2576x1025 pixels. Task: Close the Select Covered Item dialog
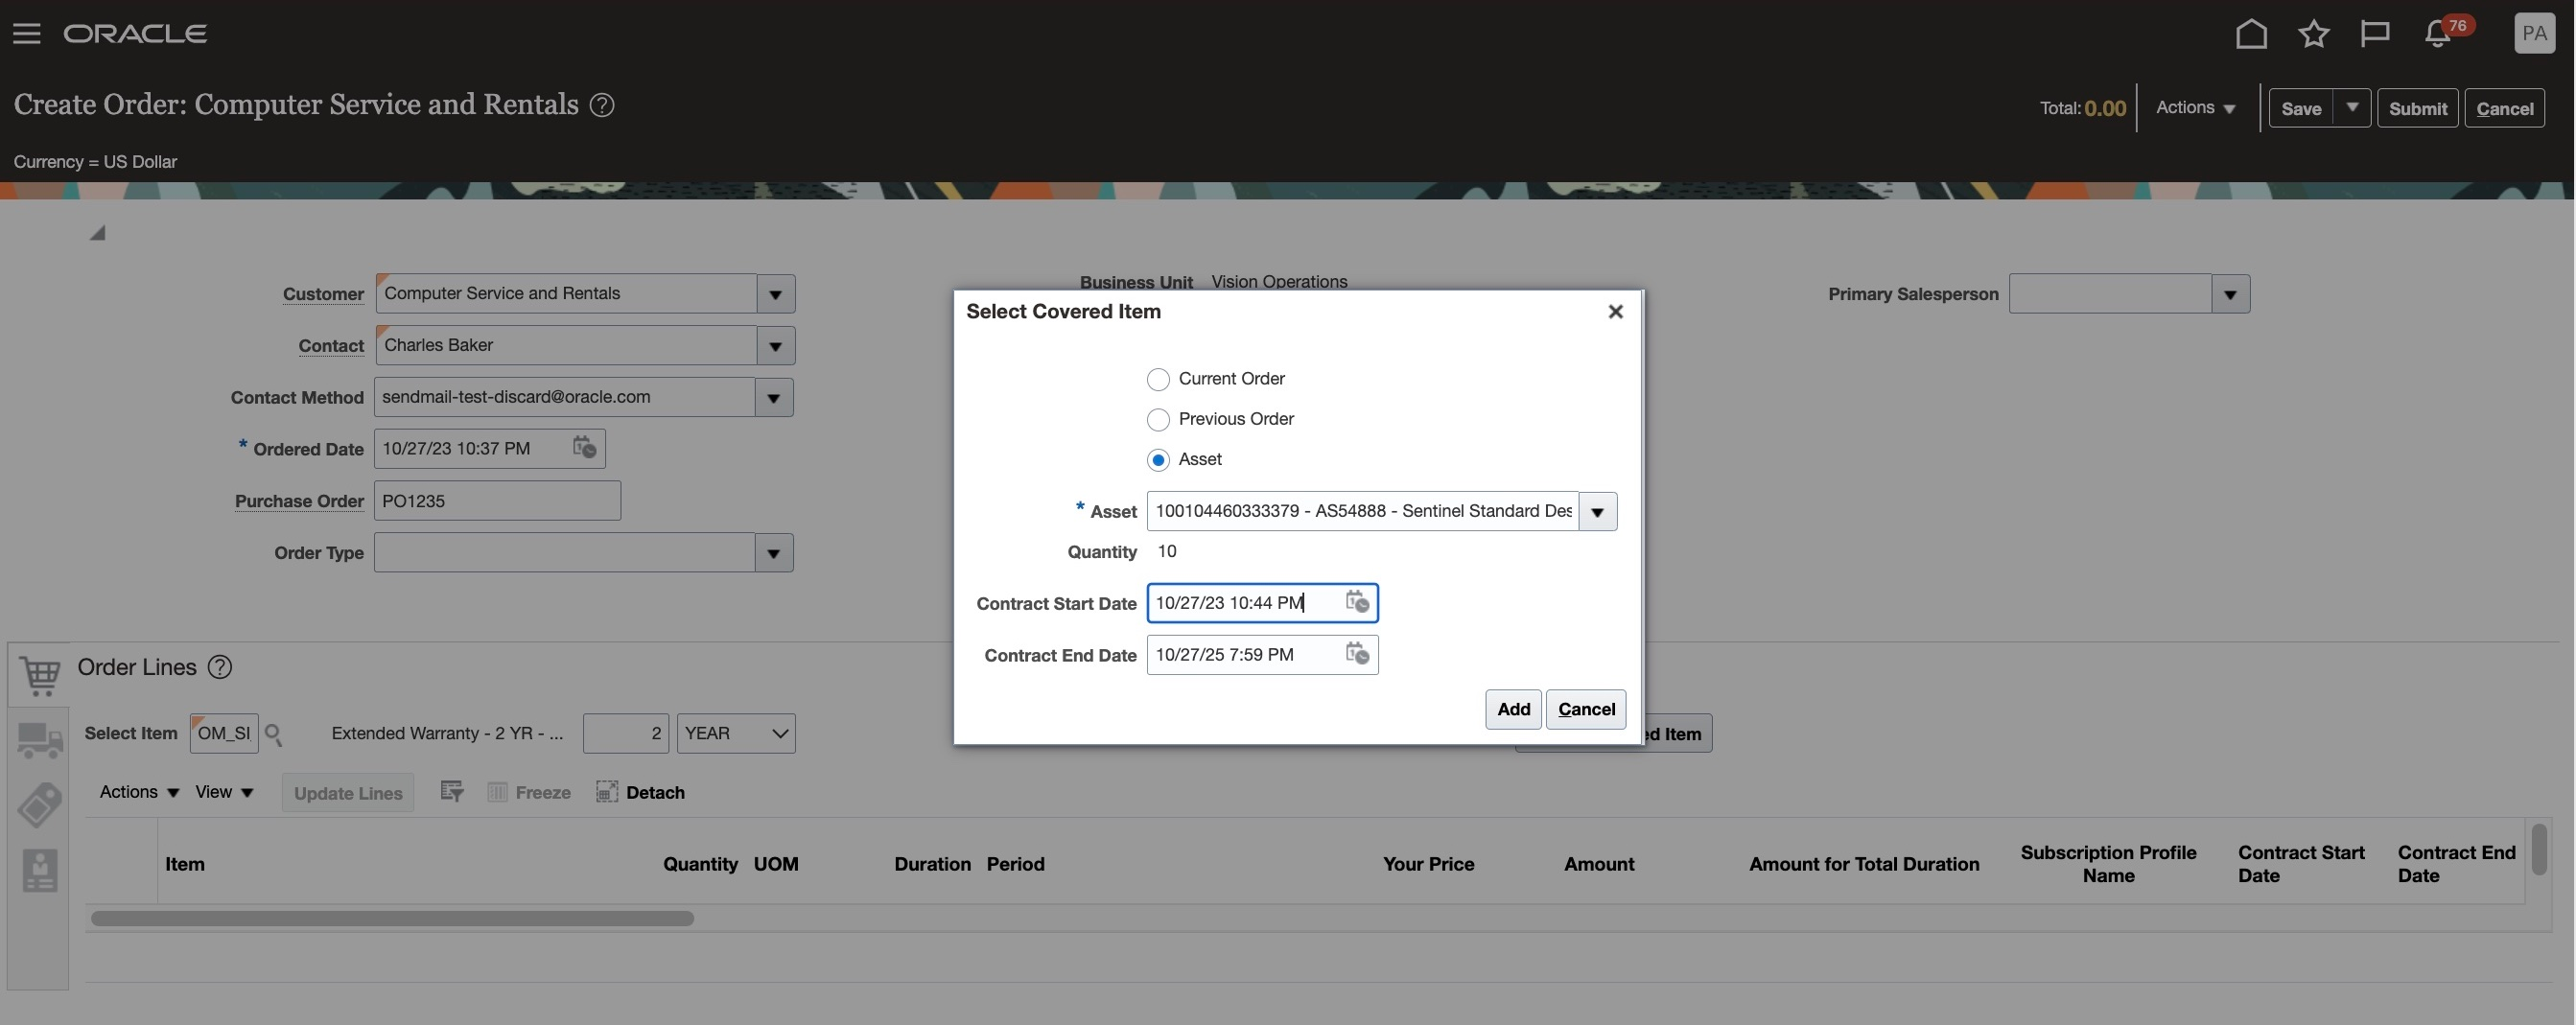coord(1615,311)
